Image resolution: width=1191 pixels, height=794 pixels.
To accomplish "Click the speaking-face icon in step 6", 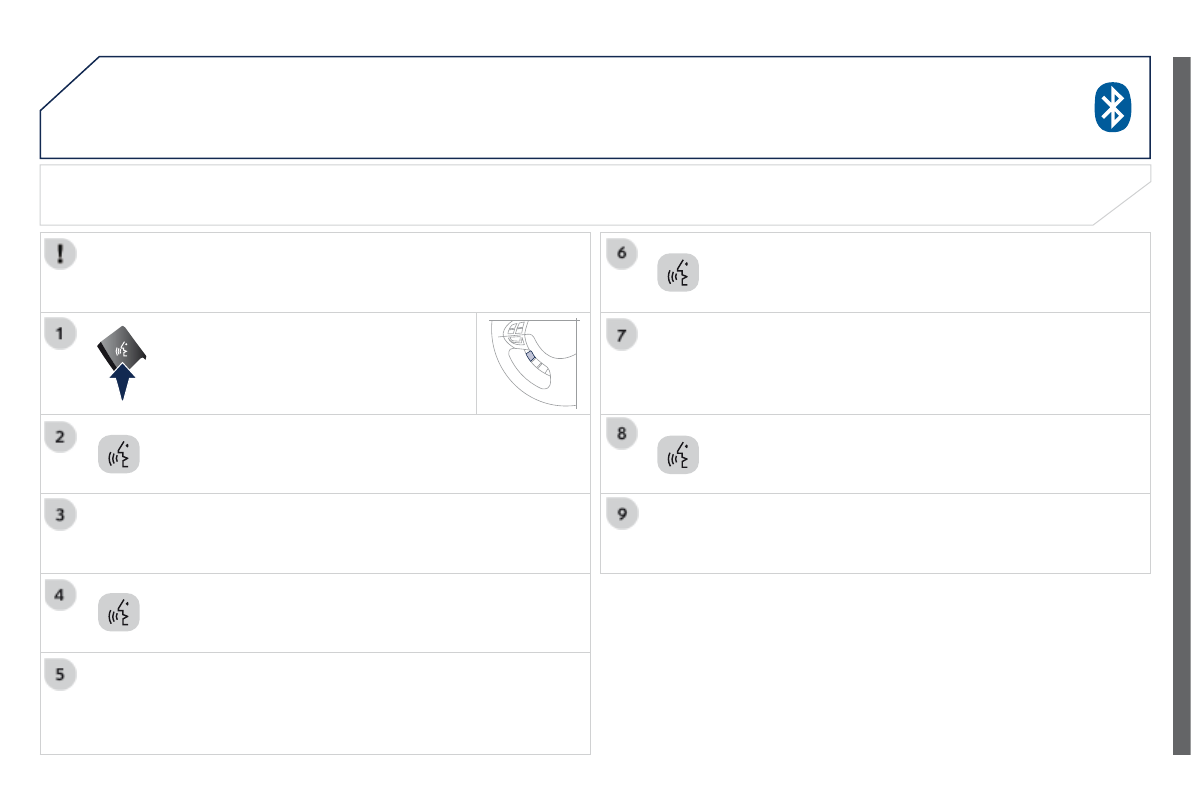I will (678, 273).
